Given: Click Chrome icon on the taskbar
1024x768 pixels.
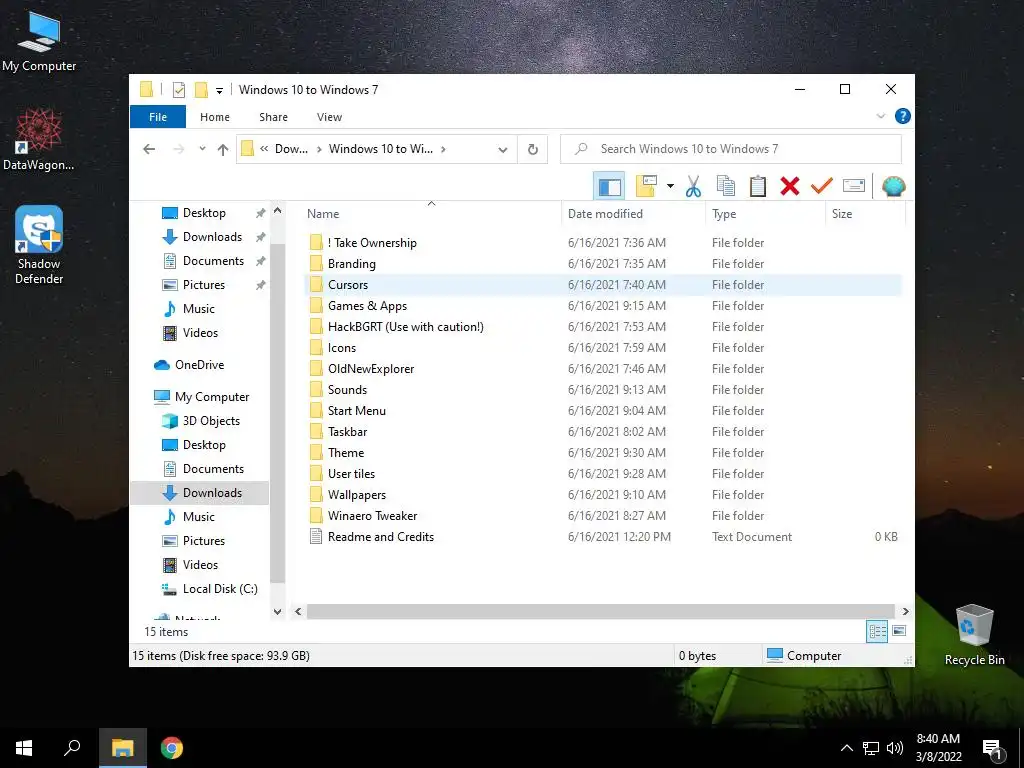Looking at the screenshot, I should pos(172,748).
